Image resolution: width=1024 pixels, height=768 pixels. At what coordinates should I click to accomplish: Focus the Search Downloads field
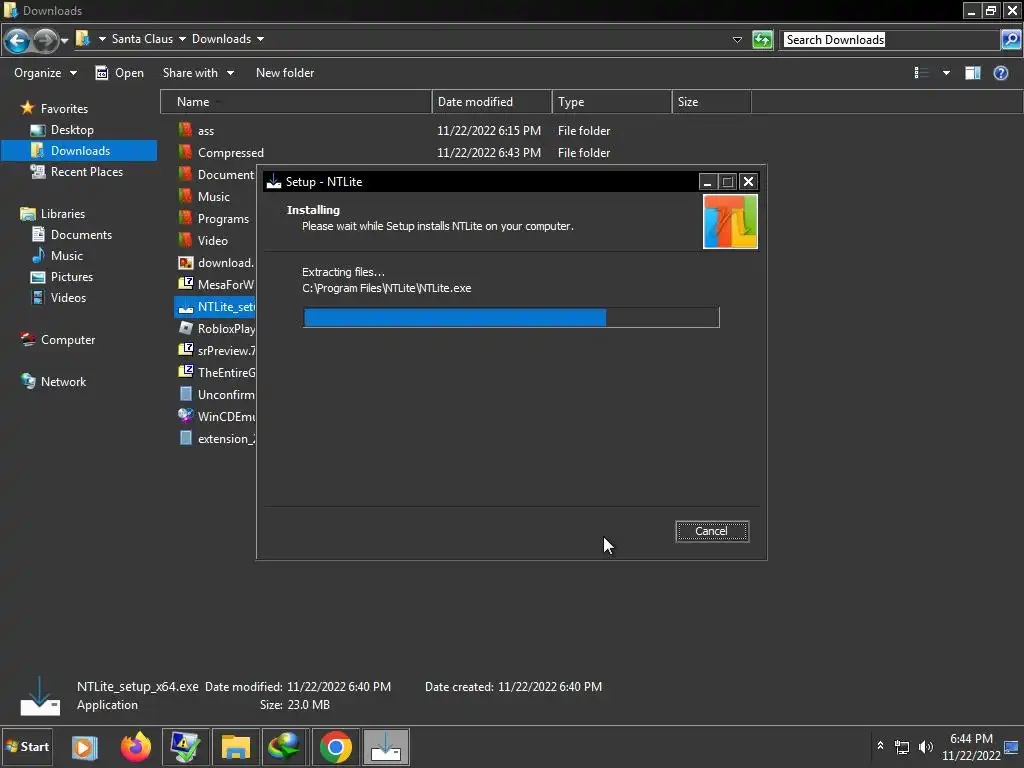(891, 40)
